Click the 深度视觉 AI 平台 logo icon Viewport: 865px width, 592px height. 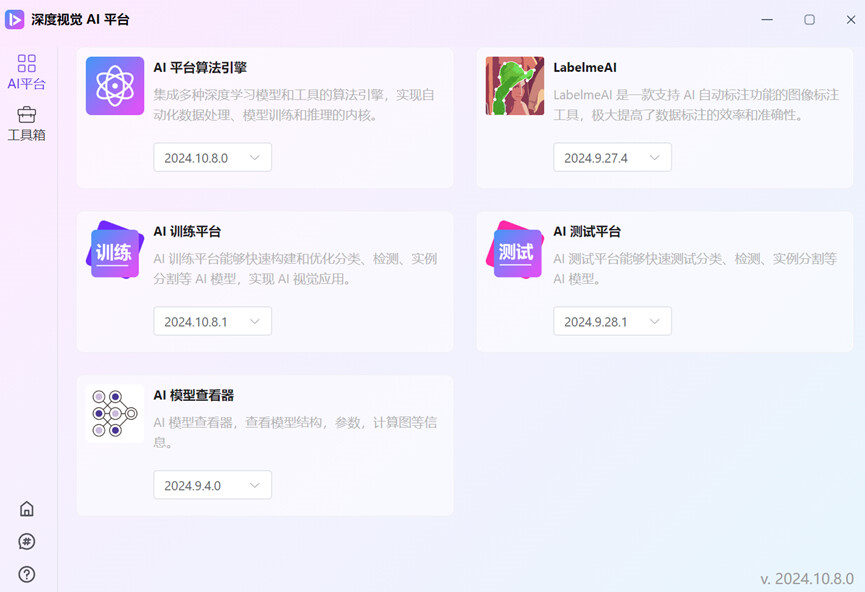[x=14, y=19]
